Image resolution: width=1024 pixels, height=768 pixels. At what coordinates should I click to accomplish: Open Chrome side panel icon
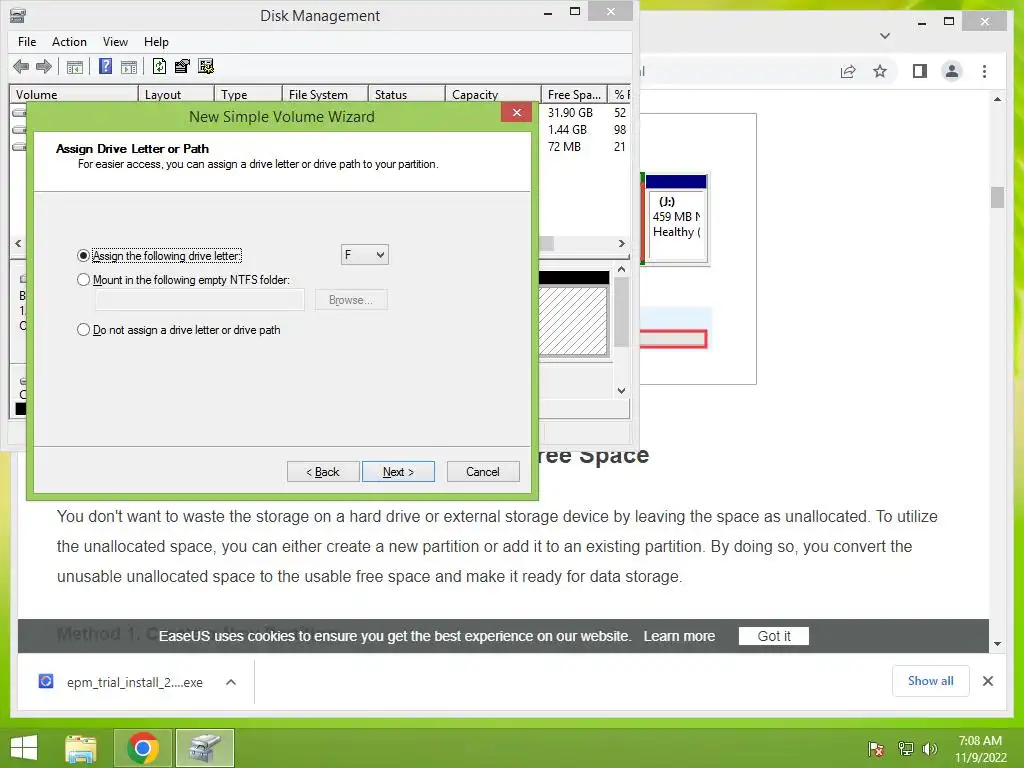pyautogui.click(x=920, y=71)
